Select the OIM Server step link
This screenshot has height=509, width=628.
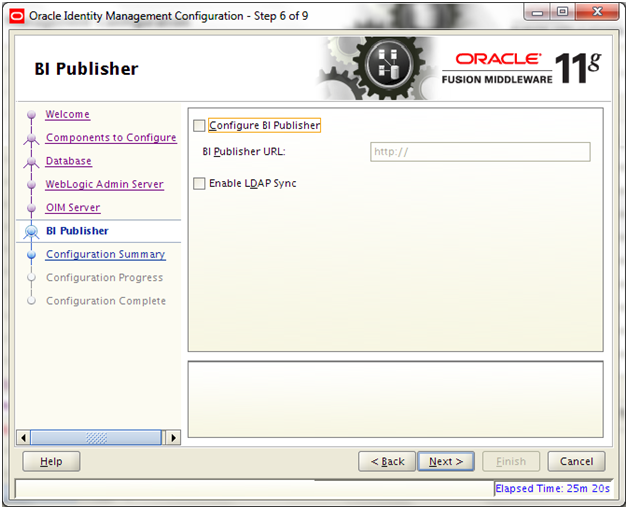tap(73, 207)
